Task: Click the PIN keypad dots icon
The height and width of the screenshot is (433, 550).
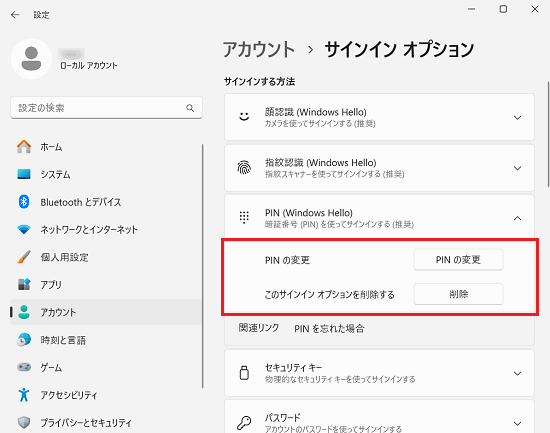Action: click(244, 218)
